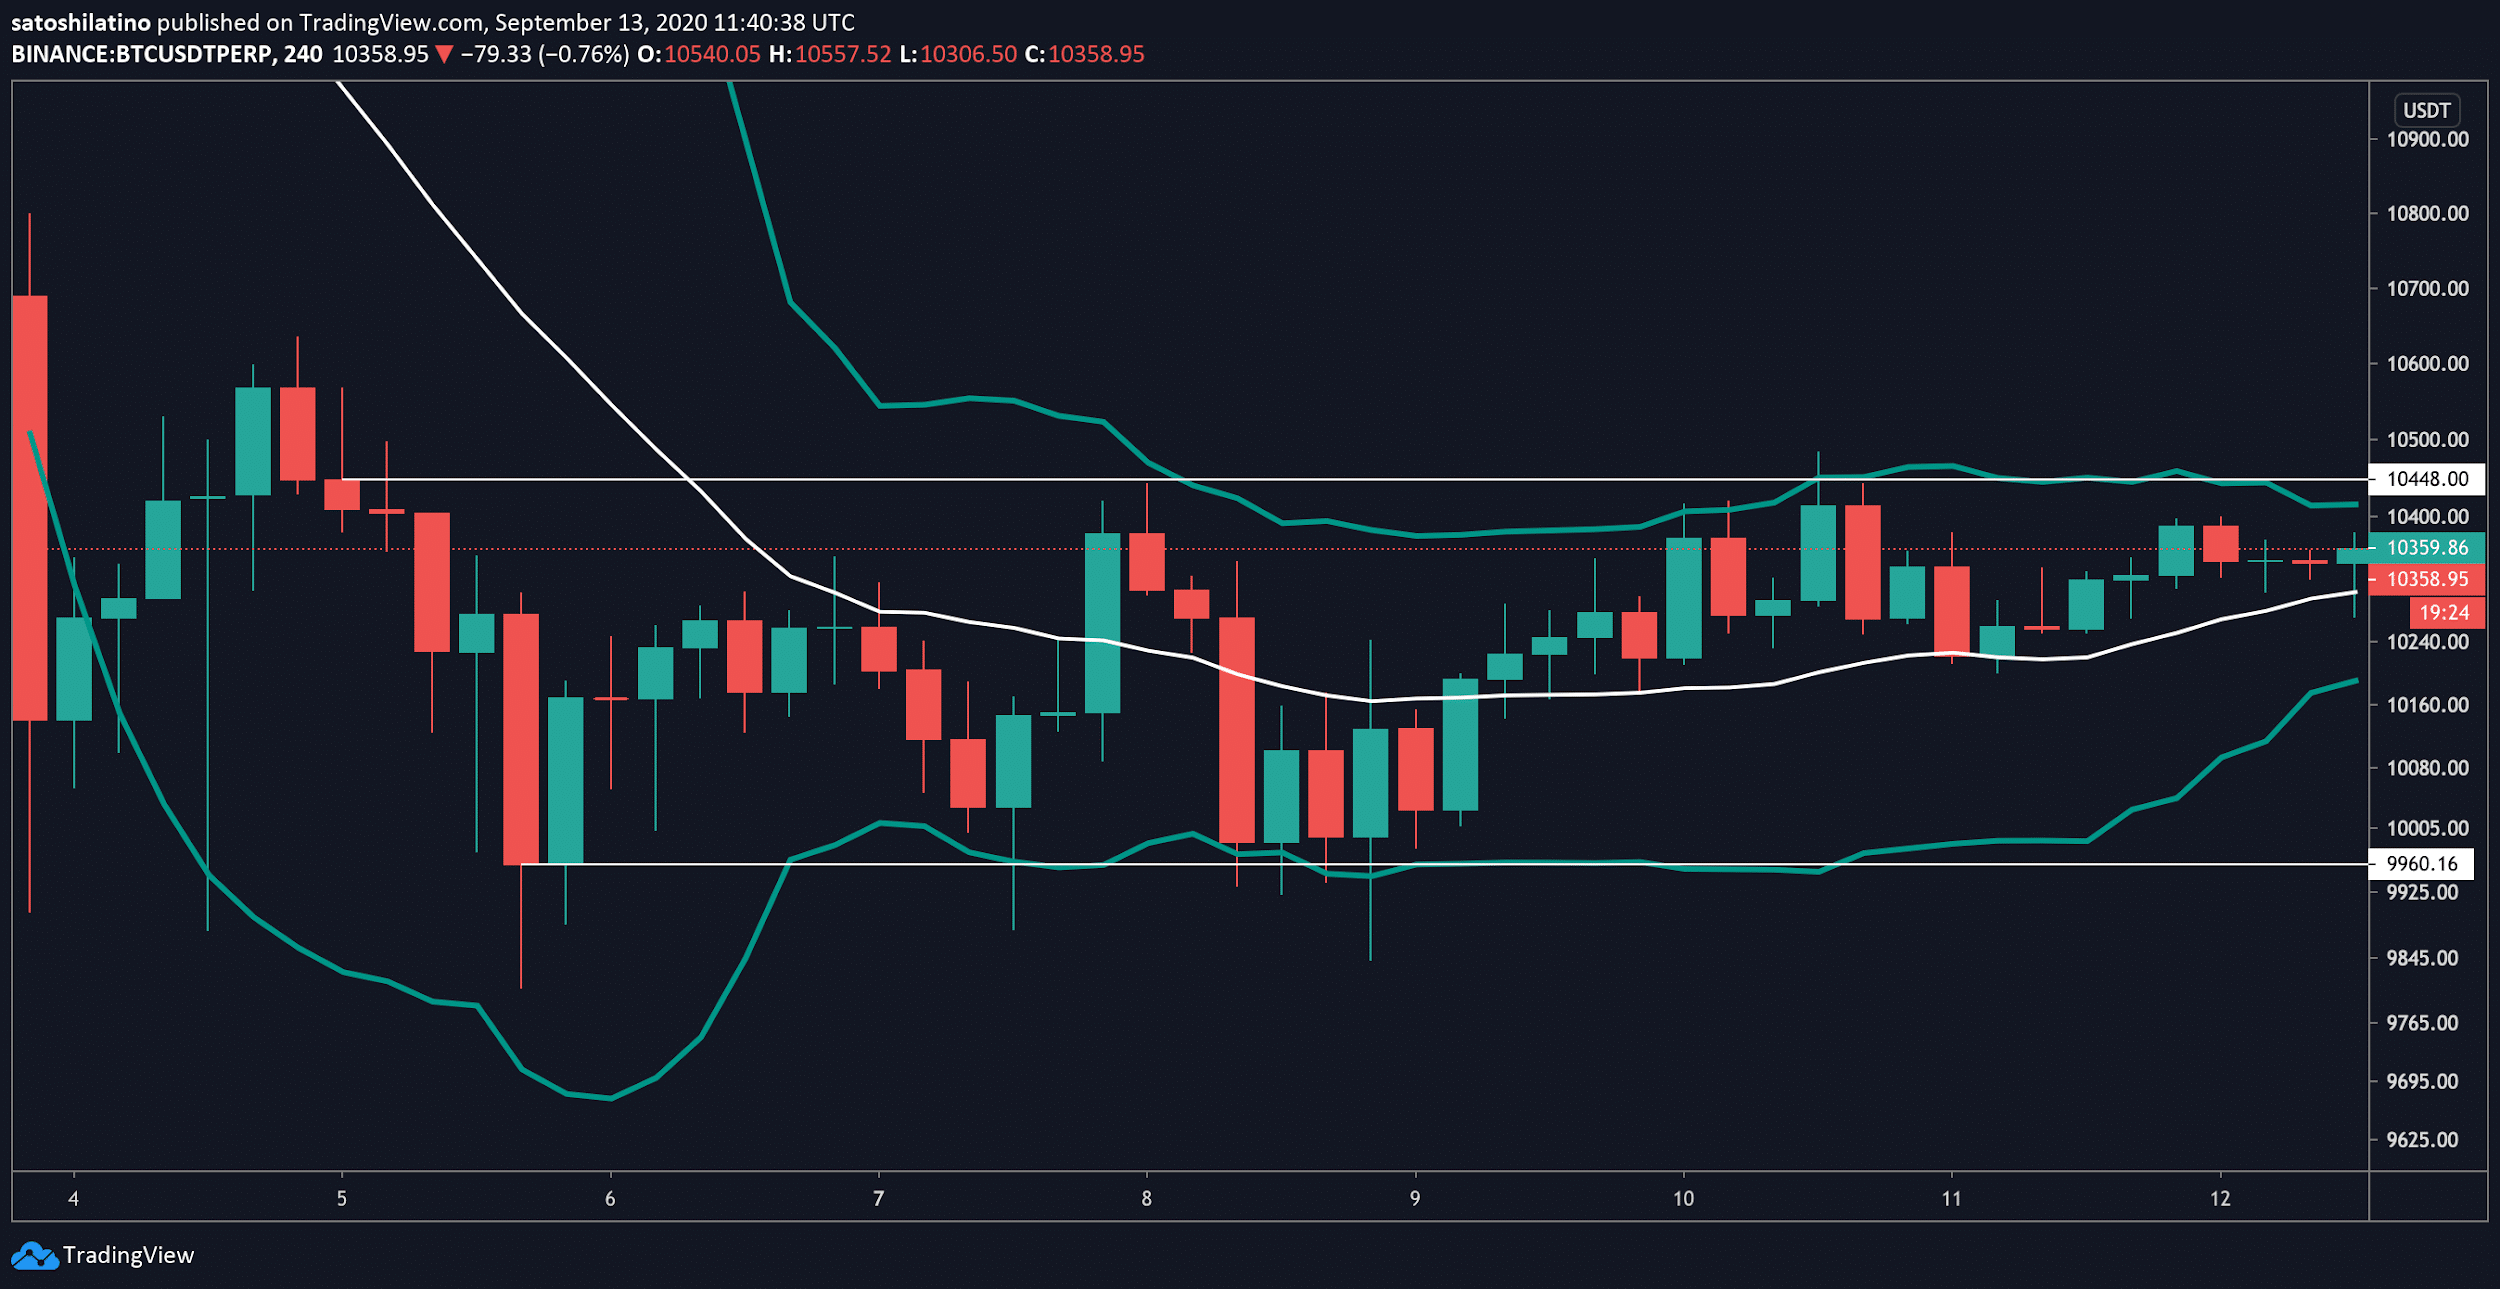Click the 10800.00 price axis label

2427,213
